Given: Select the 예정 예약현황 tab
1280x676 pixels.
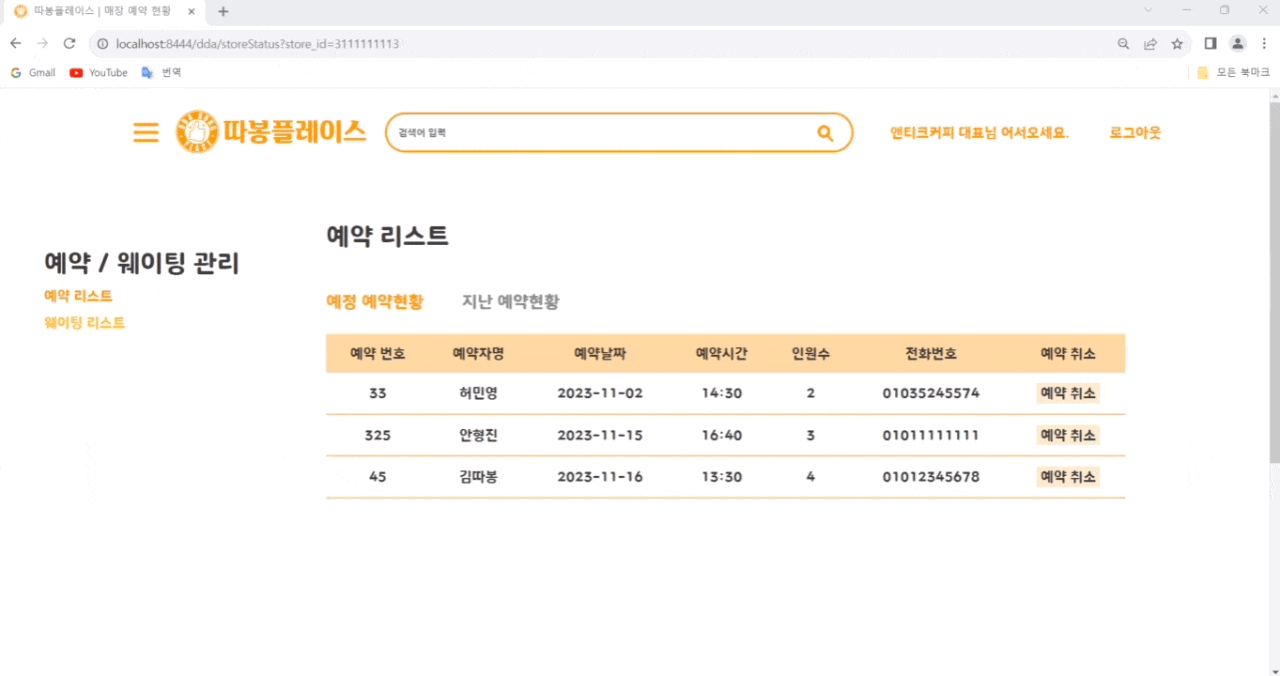Looking at the screenshot, I should (375, 301).
